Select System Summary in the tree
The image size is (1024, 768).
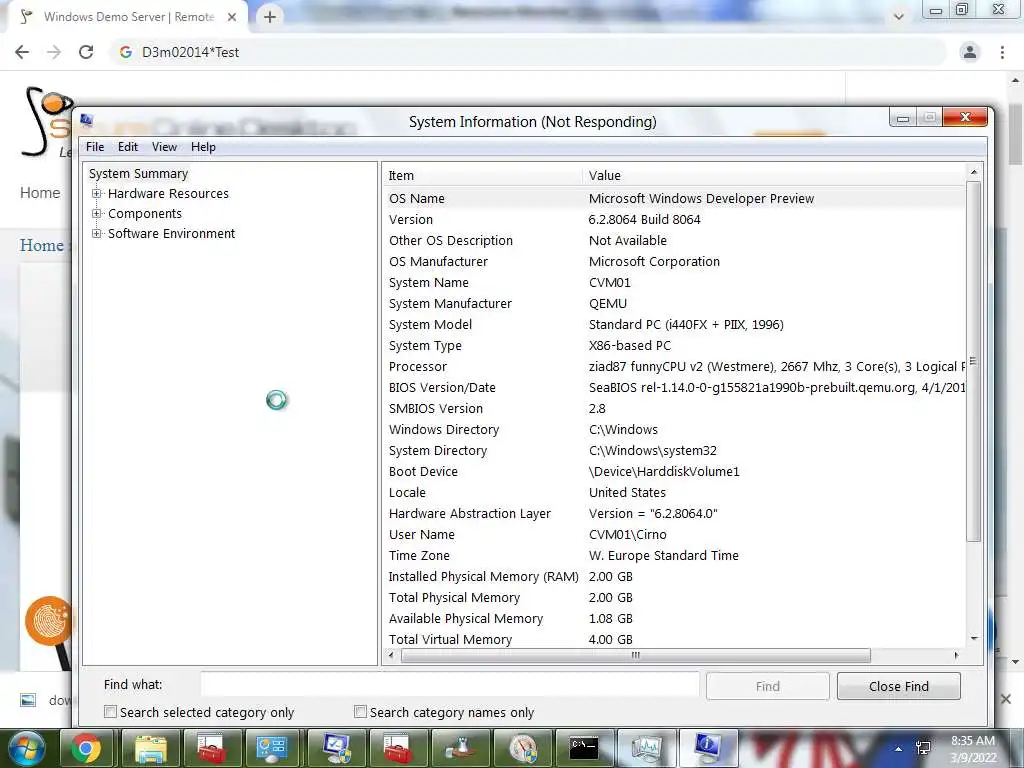click(138, 174)
